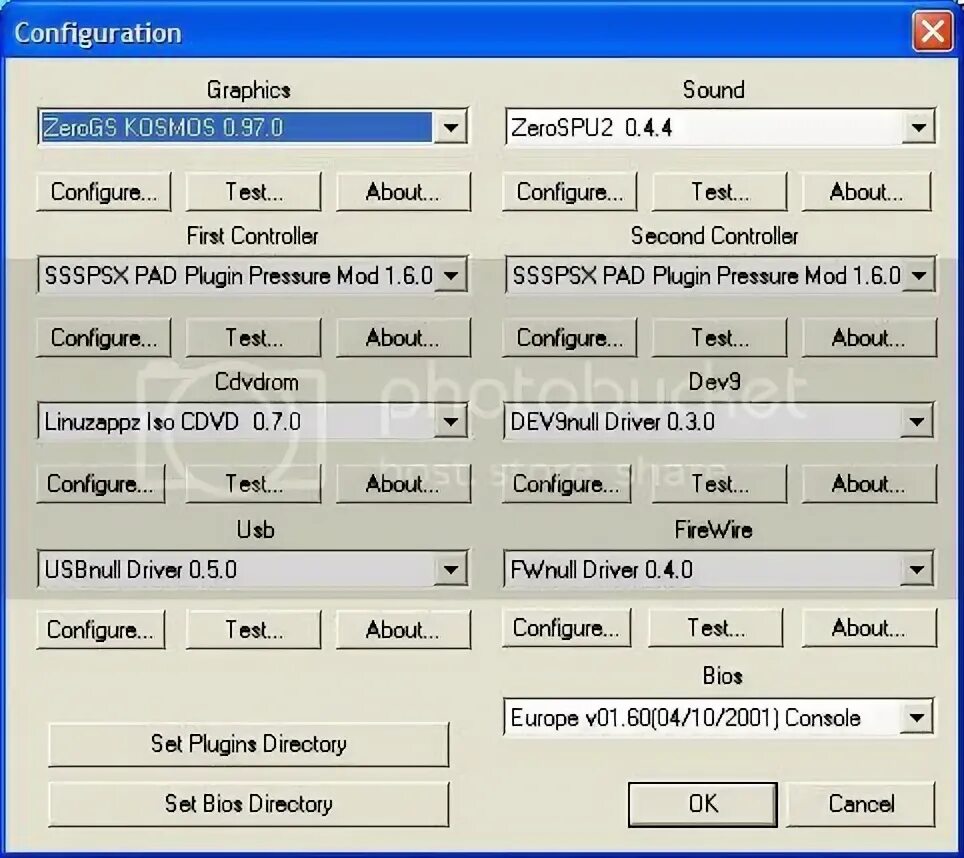This screenshot has height=858, width=964.
Task: Open the Dev9 plugin dropdown arrow
Action: click(x=916, y=422)
